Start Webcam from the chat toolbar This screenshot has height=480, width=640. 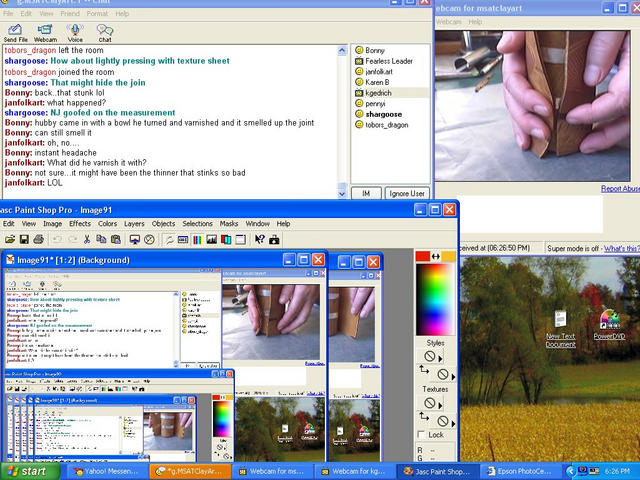click(45, 33)
